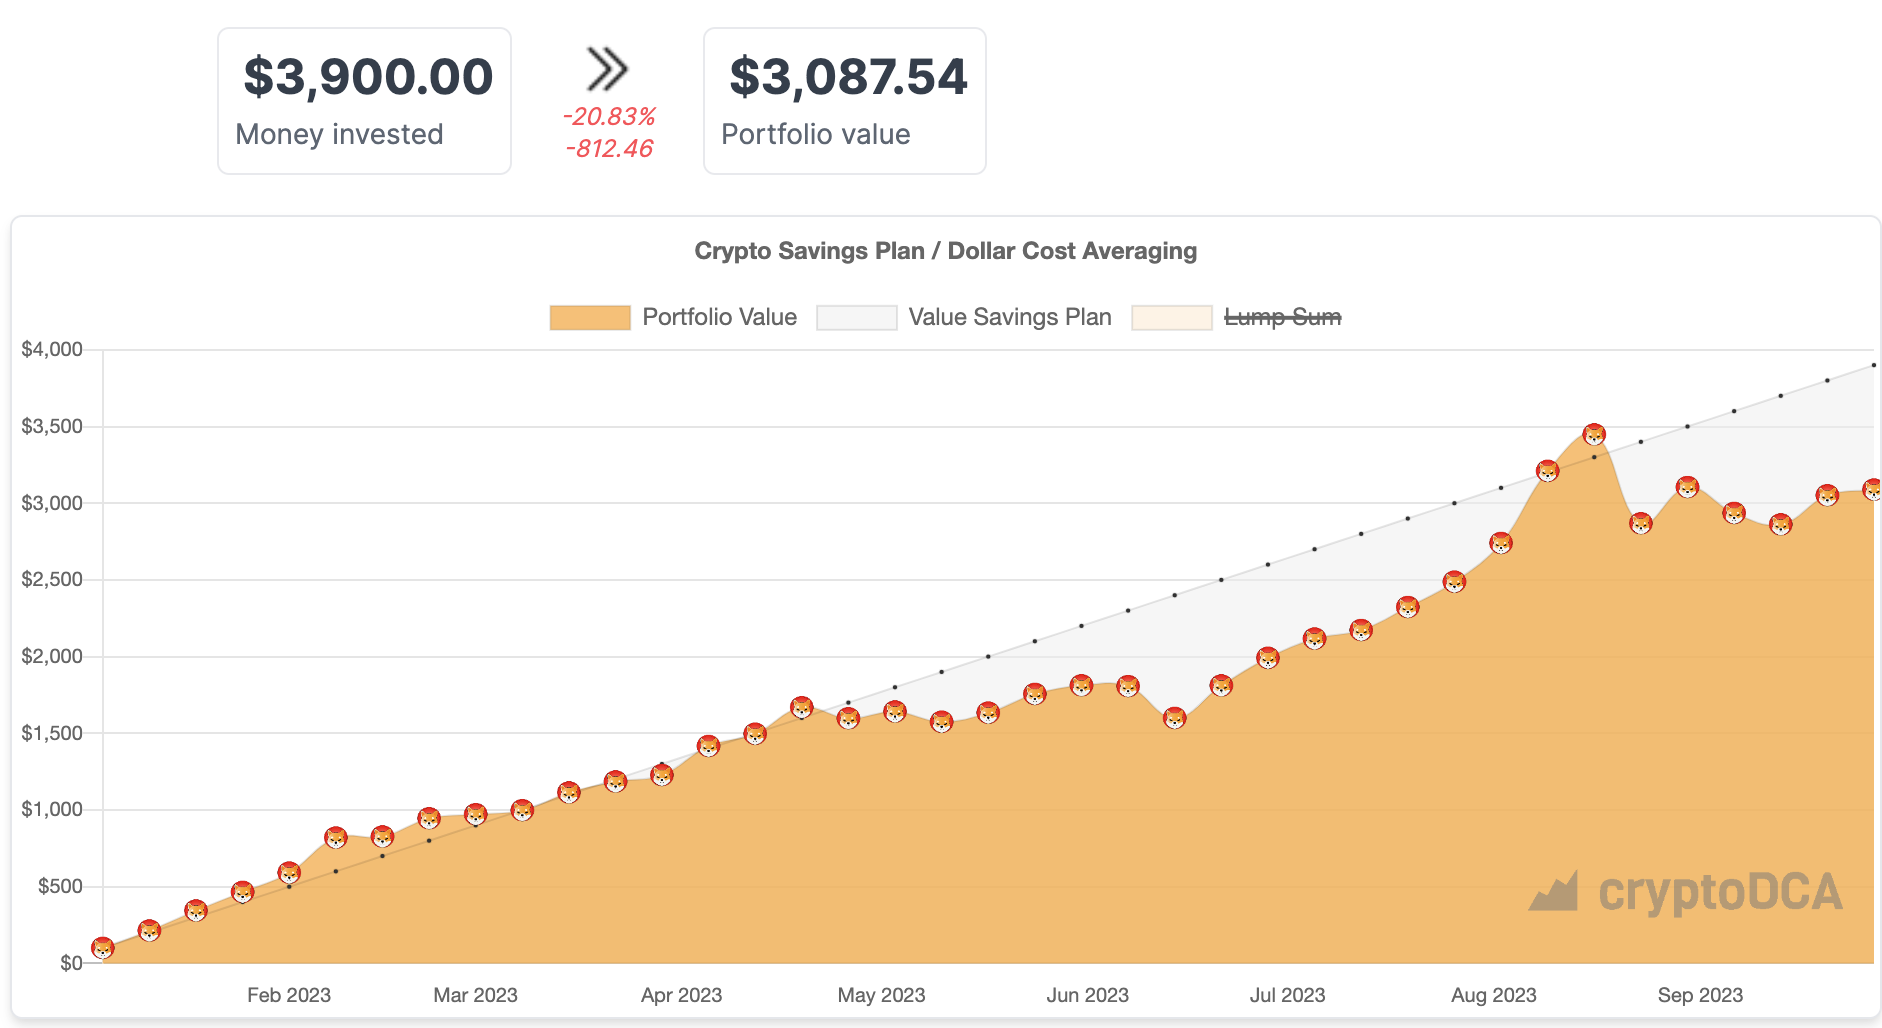Click the Crypto Savings Plan chart title

click(945, 251)
